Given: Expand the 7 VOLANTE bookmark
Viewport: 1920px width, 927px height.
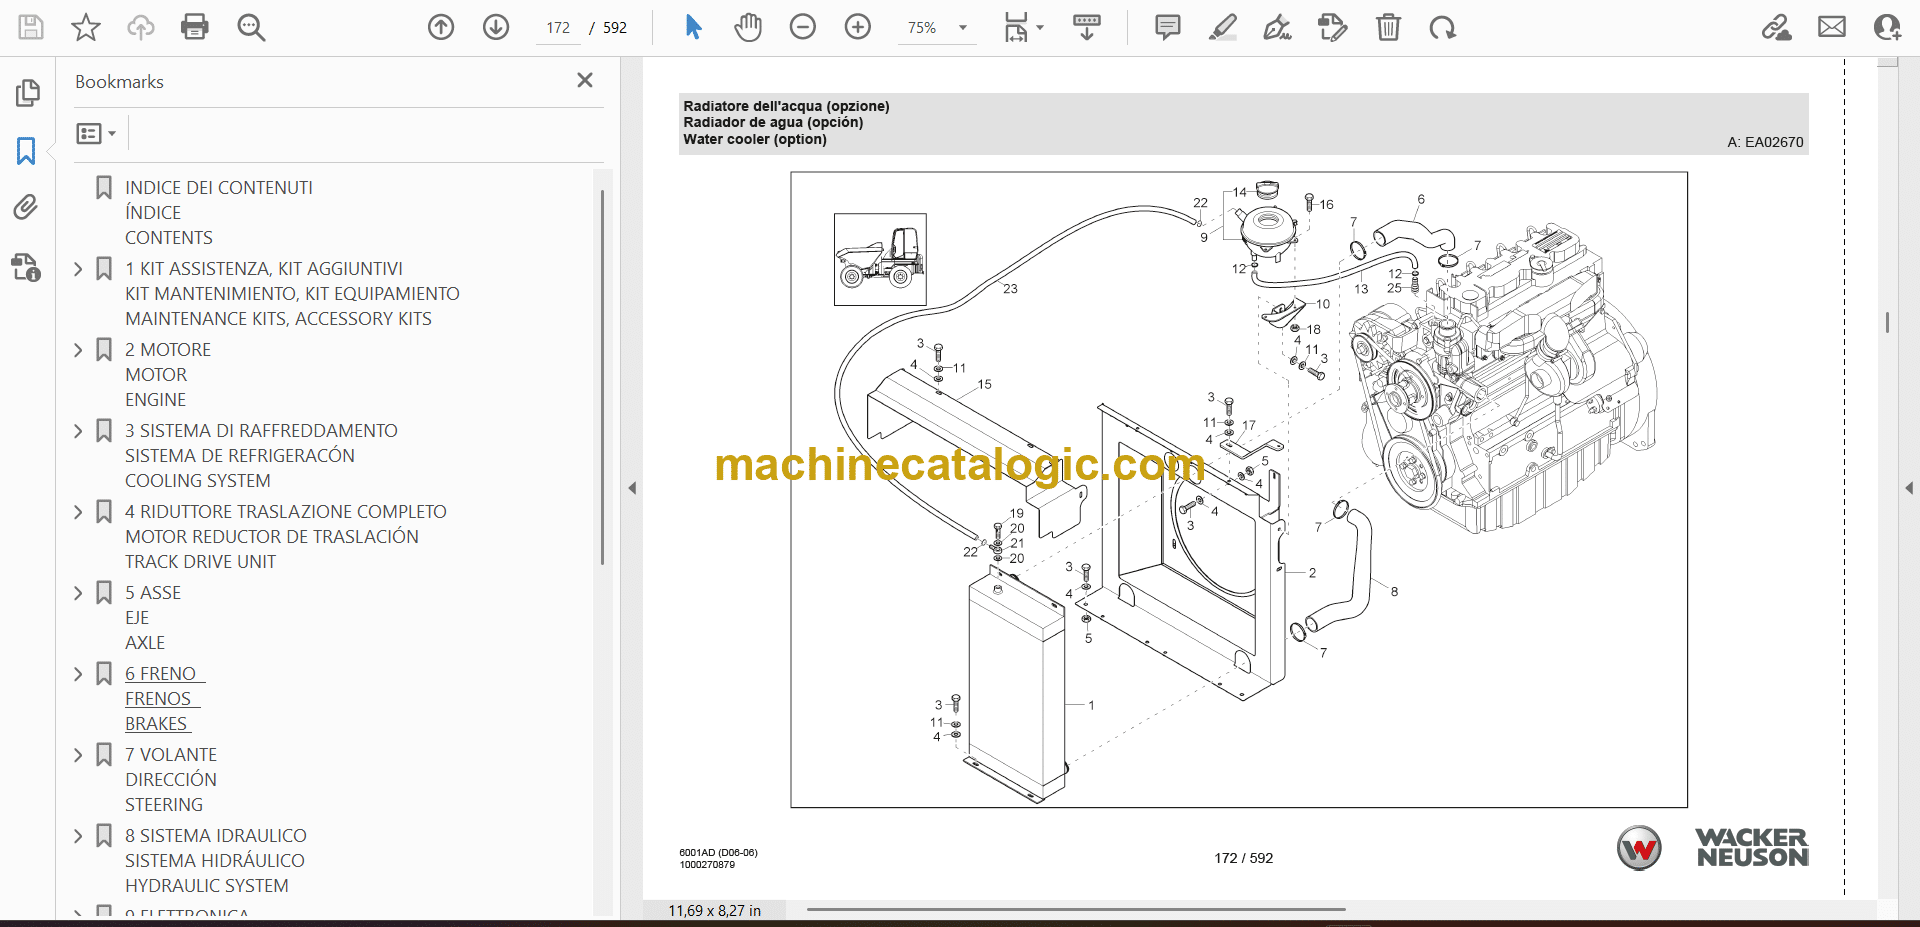Looking at the screenshot, I should tap(78, 754).
